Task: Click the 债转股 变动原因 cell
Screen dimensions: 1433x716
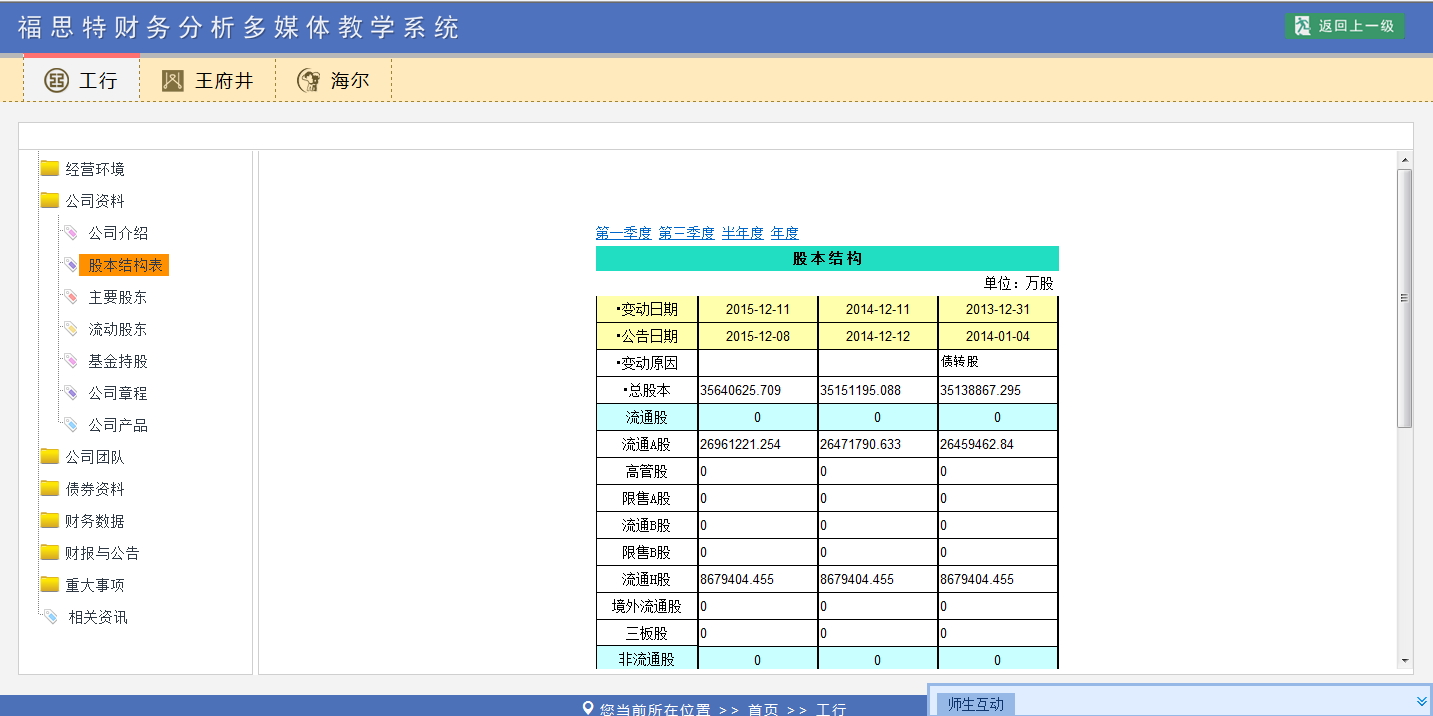Action: click(998, 363)
